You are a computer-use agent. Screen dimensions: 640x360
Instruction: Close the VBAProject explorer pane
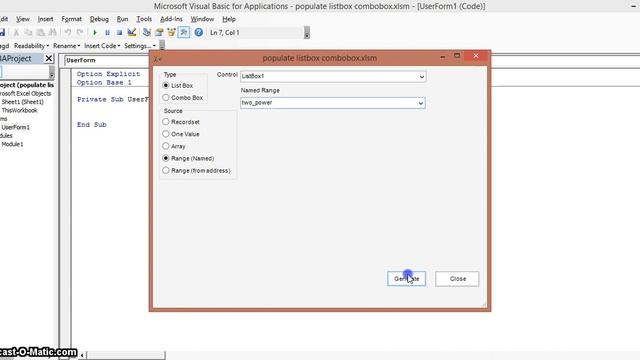tap(49, 58)
